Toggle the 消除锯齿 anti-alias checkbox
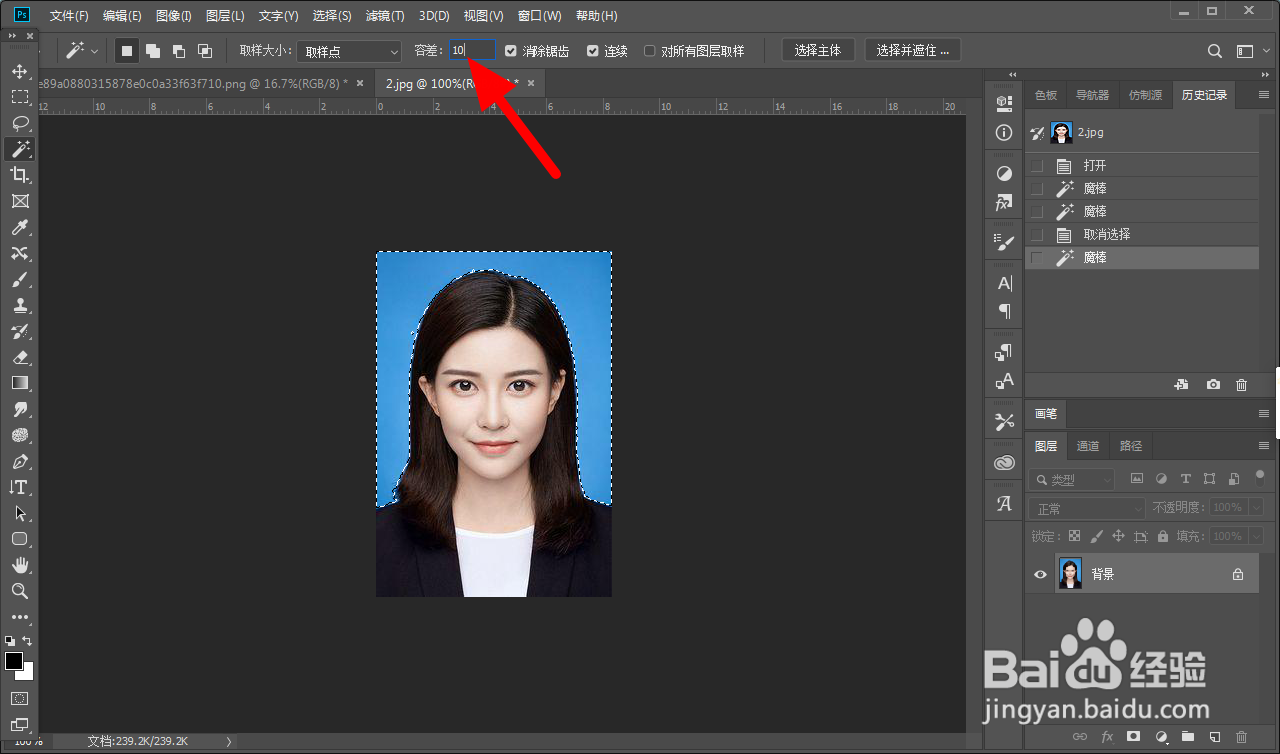Viewport: 1280px width, 754px height. pyautogui.click(x=511, y=51)
